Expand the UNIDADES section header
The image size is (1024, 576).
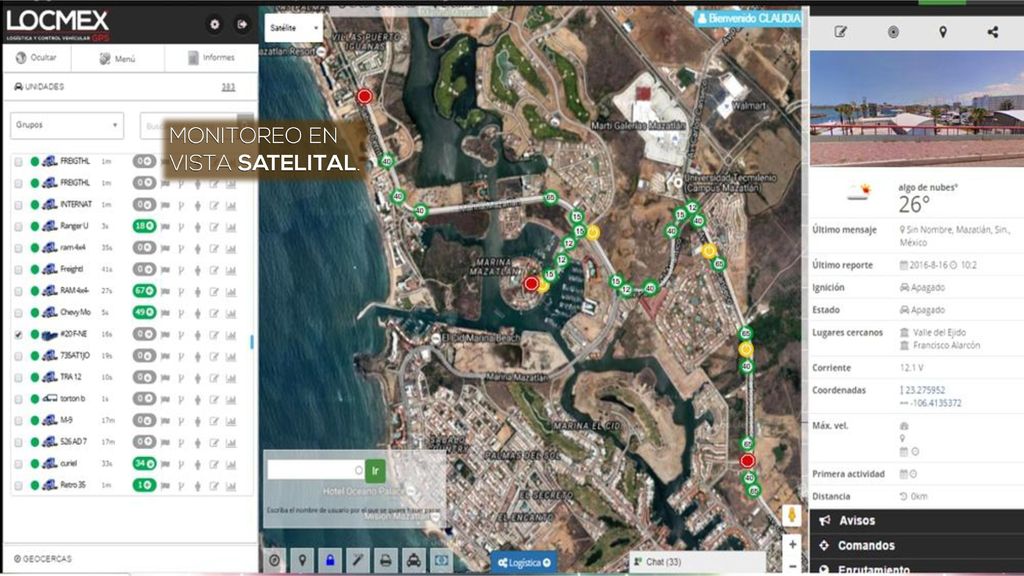(39, 86)
